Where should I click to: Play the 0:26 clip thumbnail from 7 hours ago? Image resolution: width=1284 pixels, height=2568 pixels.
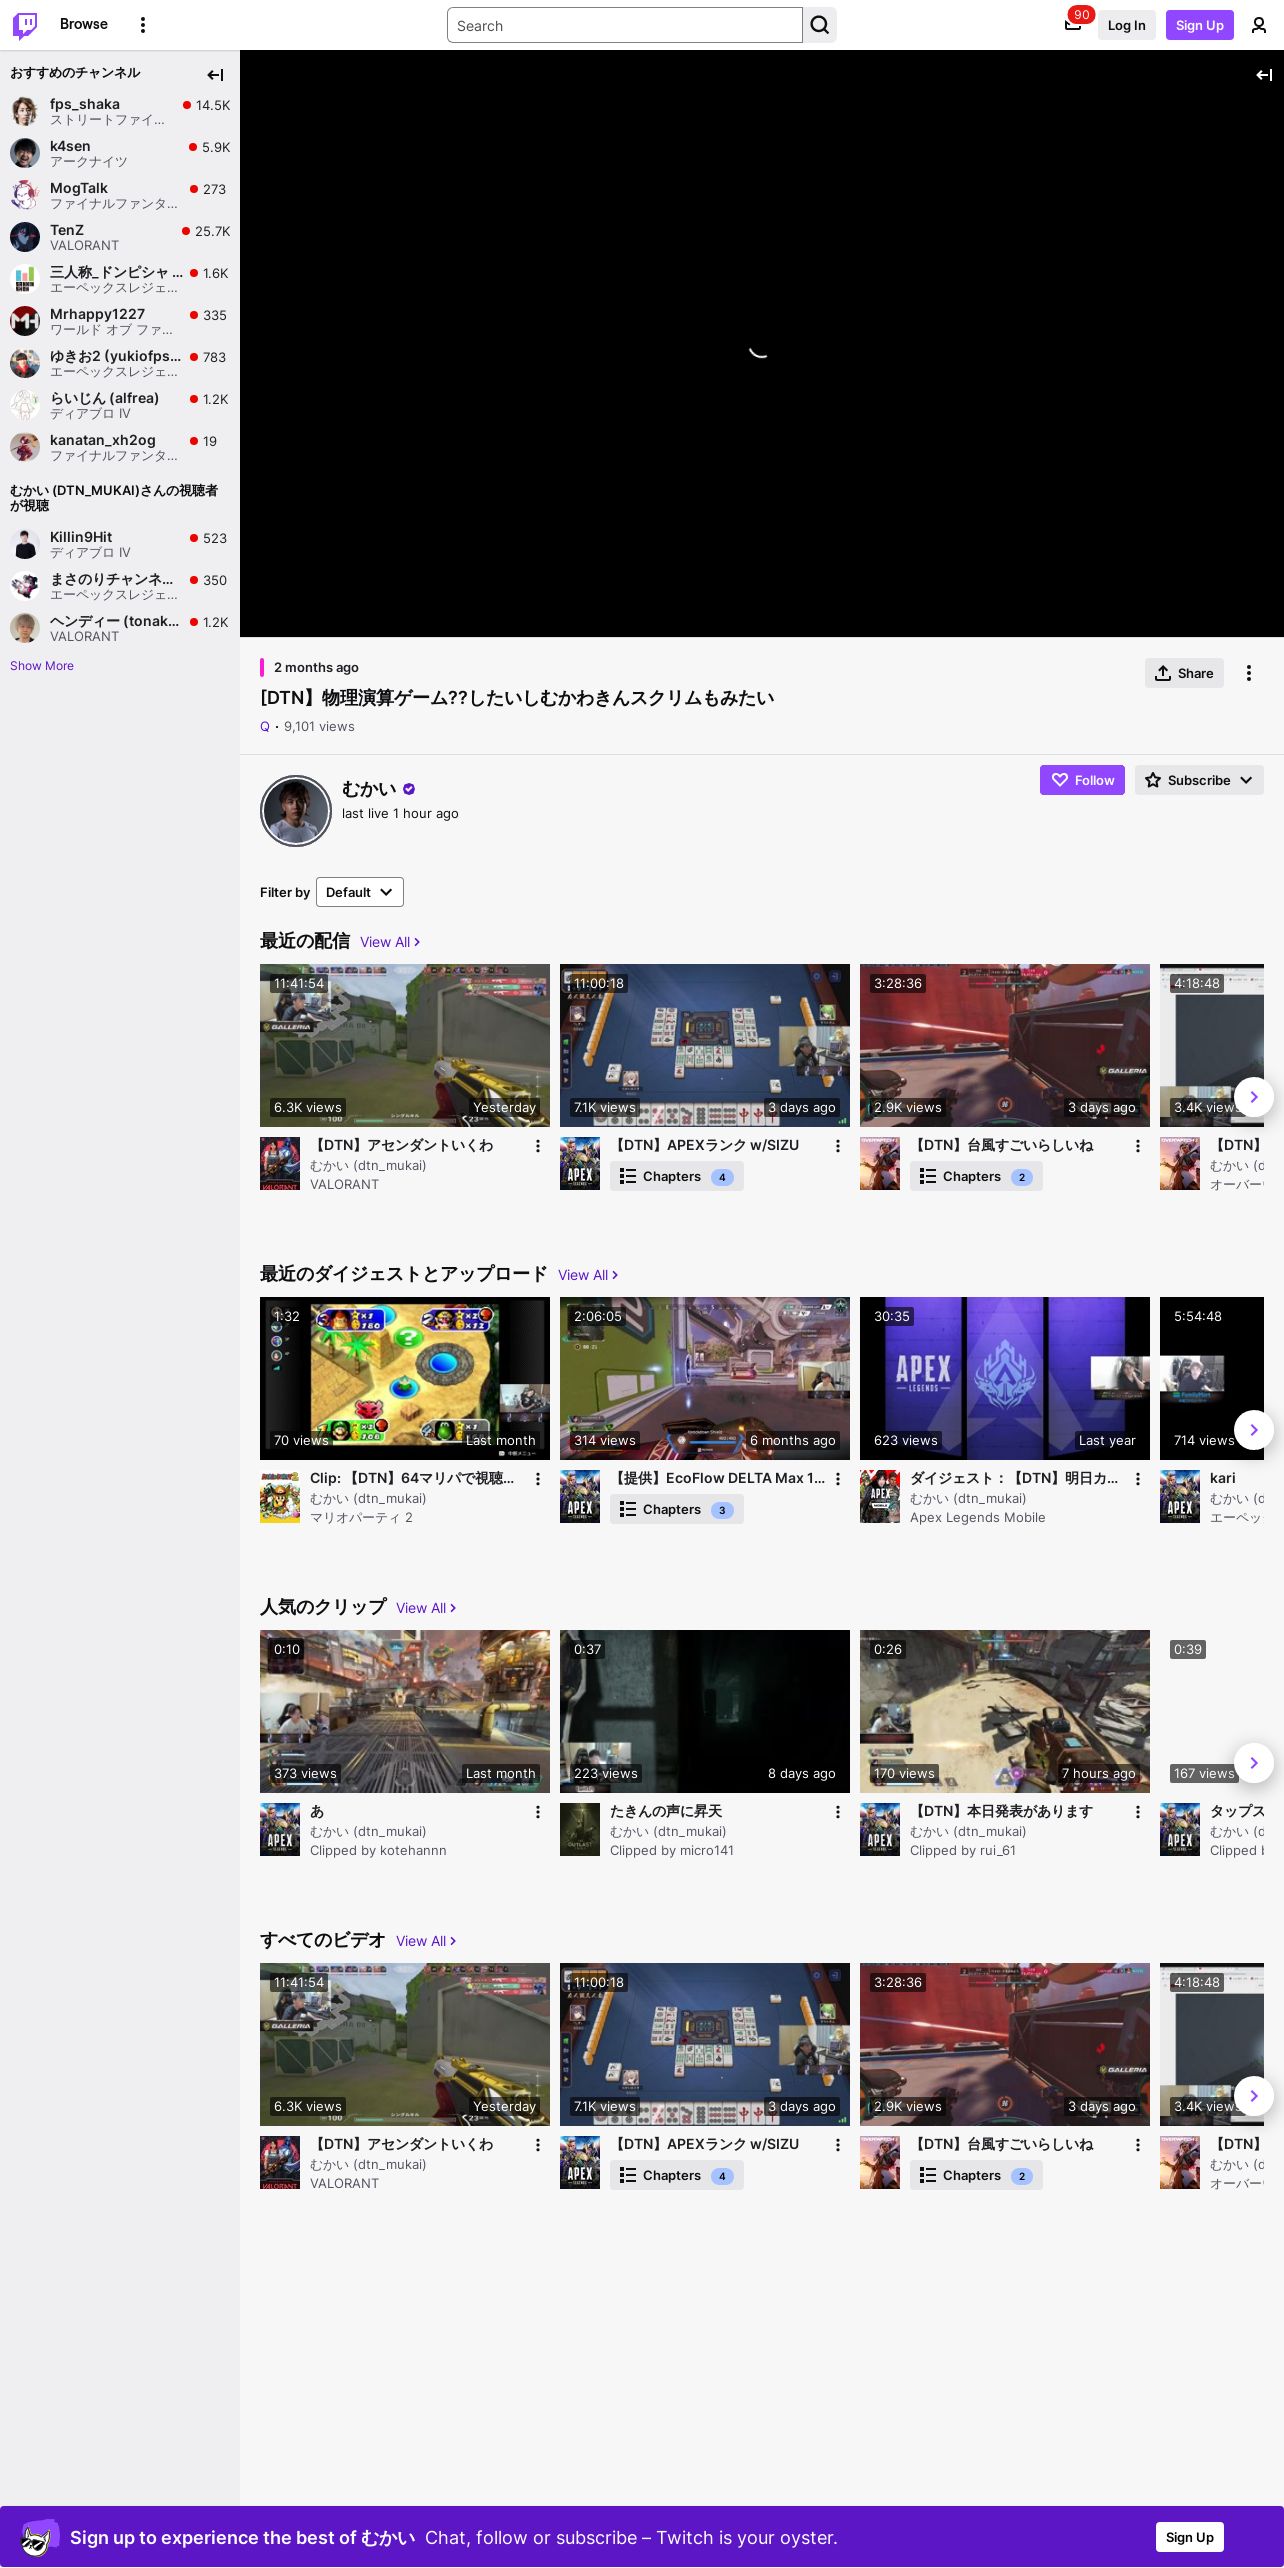(x=1005, y=1711)
